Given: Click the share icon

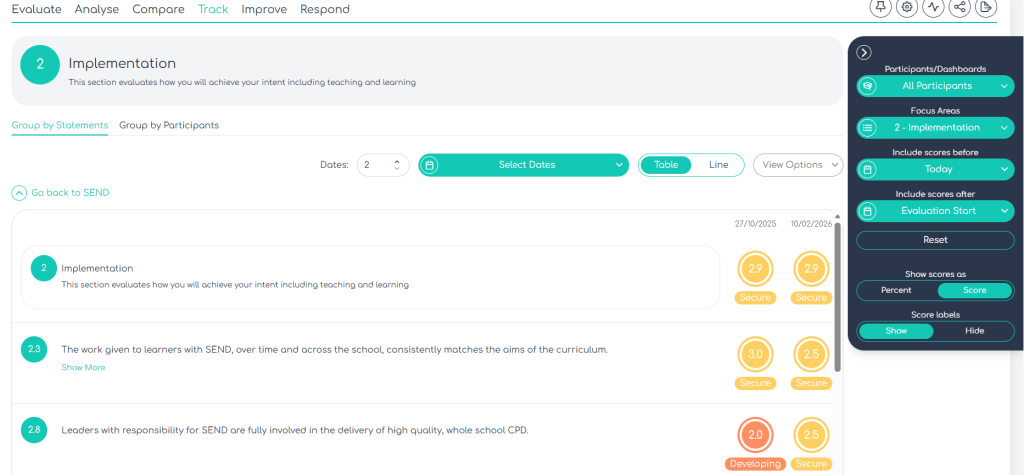Looking at the screenshot, I should coord(959,7).
